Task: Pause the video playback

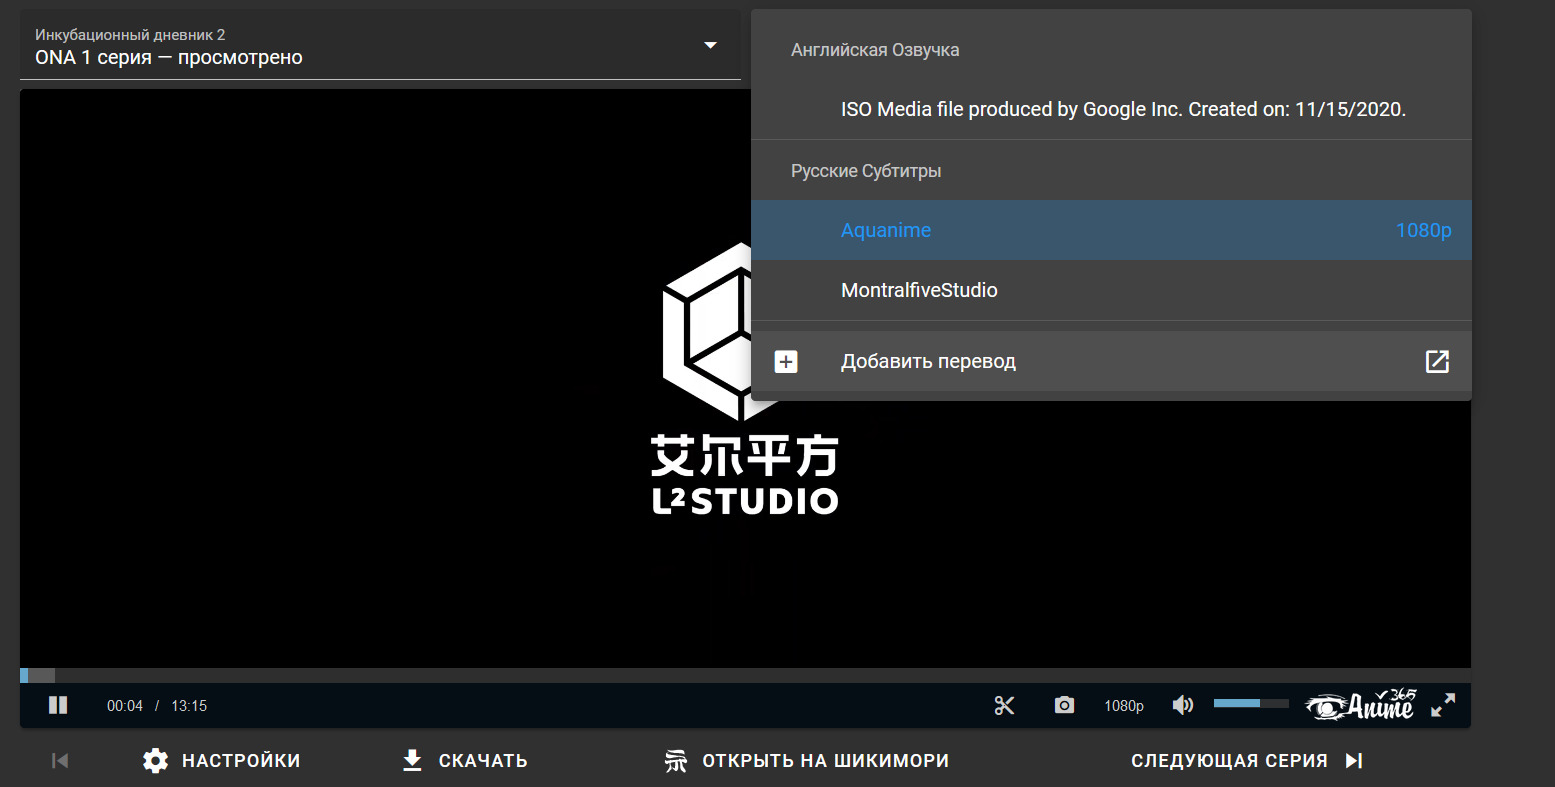Action: click(x=58, y=705)
